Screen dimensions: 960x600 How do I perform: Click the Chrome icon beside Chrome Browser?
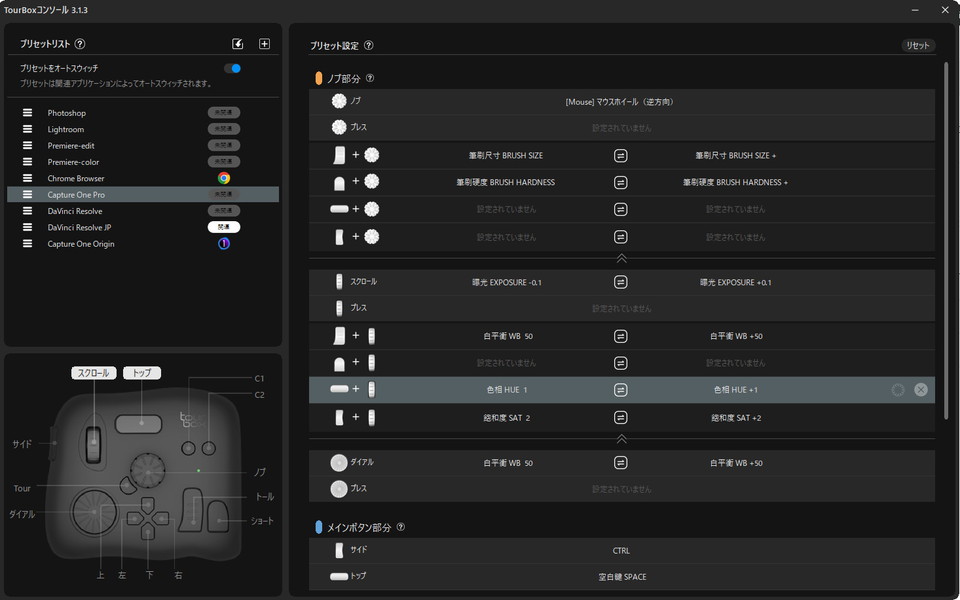coord(224,178)
